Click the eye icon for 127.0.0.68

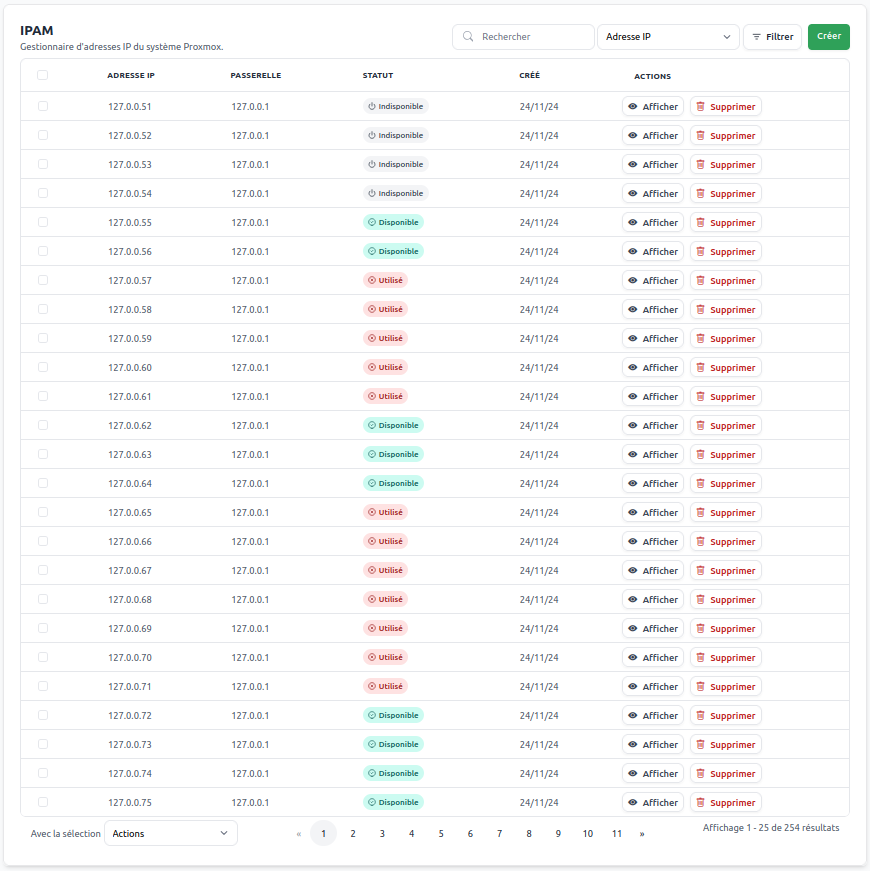(633, 600)
